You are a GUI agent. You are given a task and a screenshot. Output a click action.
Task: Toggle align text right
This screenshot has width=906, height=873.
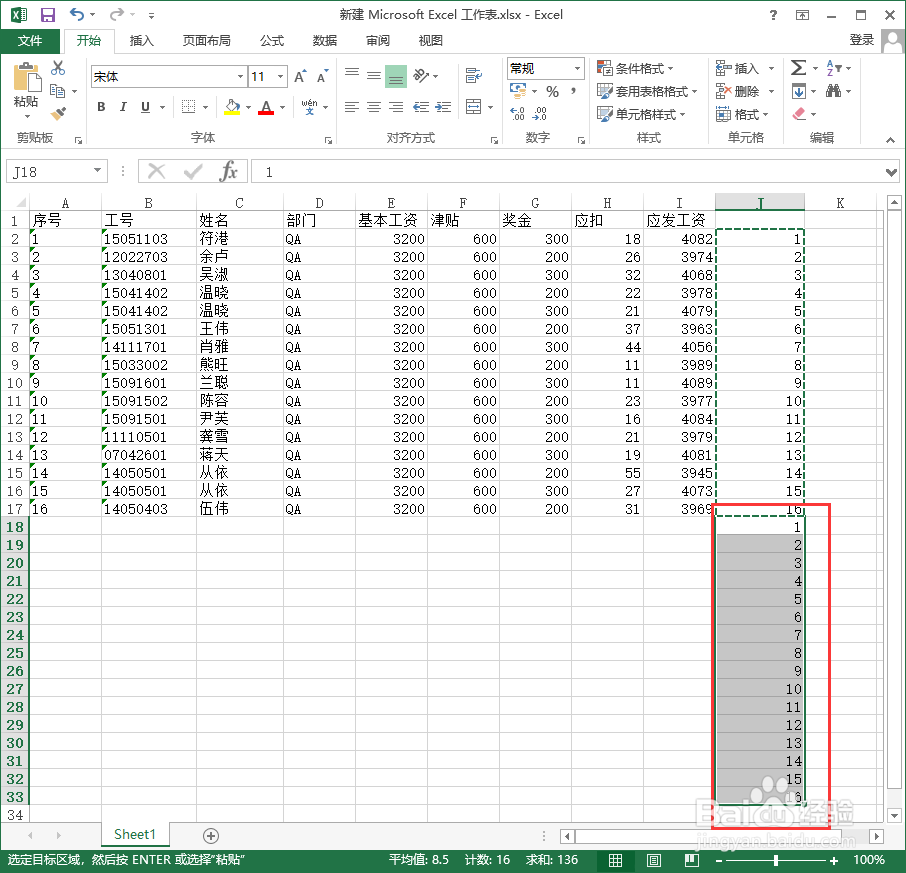(x=396, y=107)
